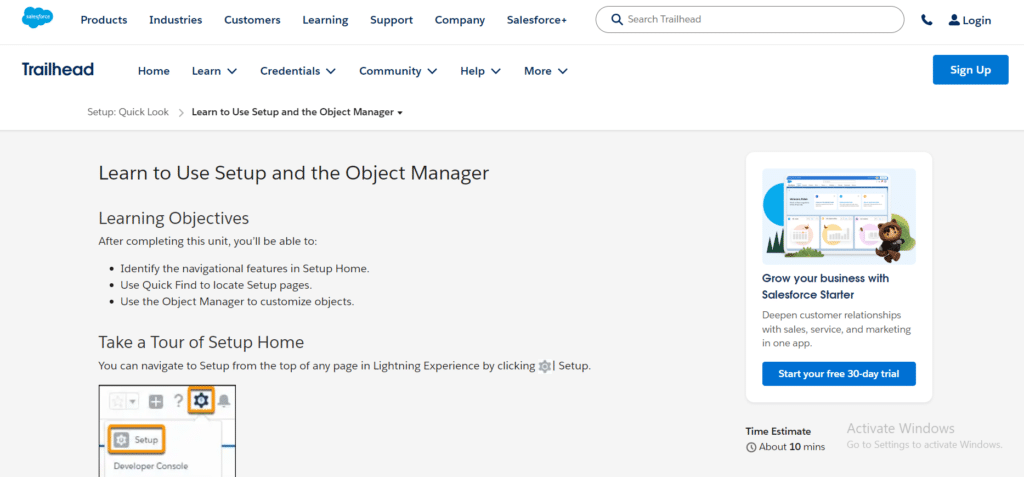Open the Industries menu
This screenshot has width=1024, height=477.
(x=176, y=20)
